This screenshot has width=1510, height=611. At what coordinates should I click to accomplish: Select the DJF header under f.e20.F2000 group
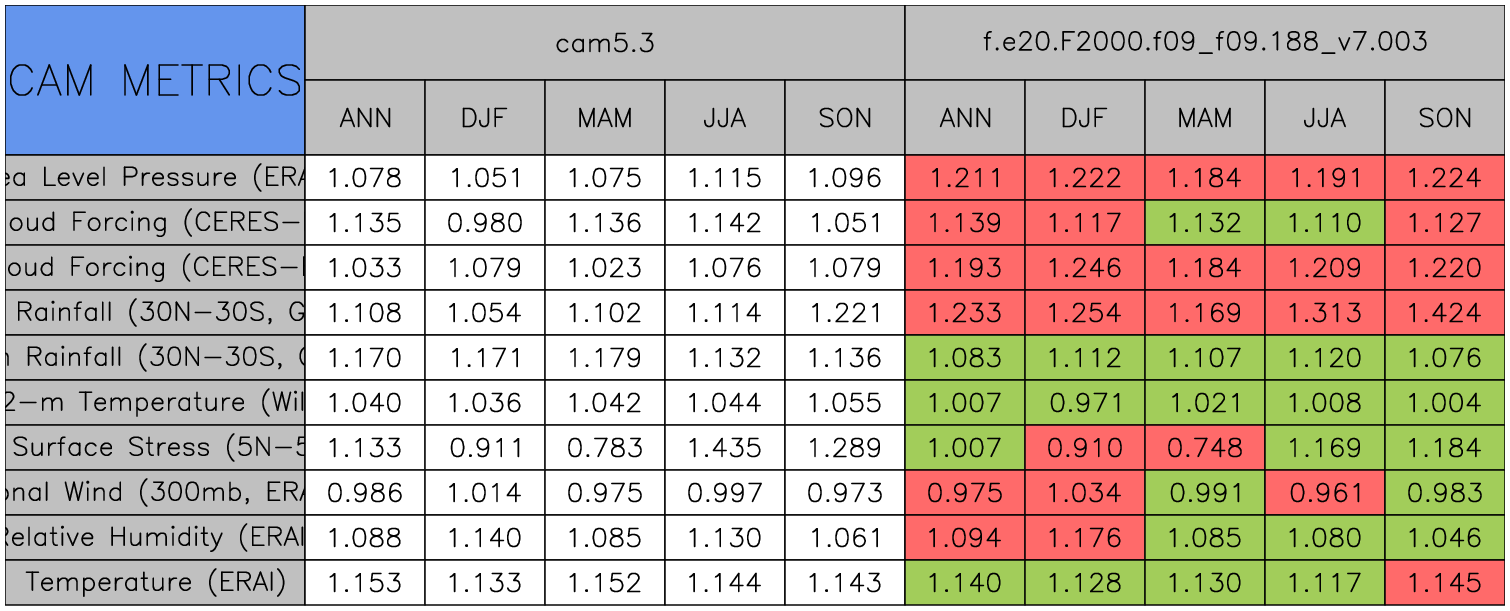[1085, 118]
